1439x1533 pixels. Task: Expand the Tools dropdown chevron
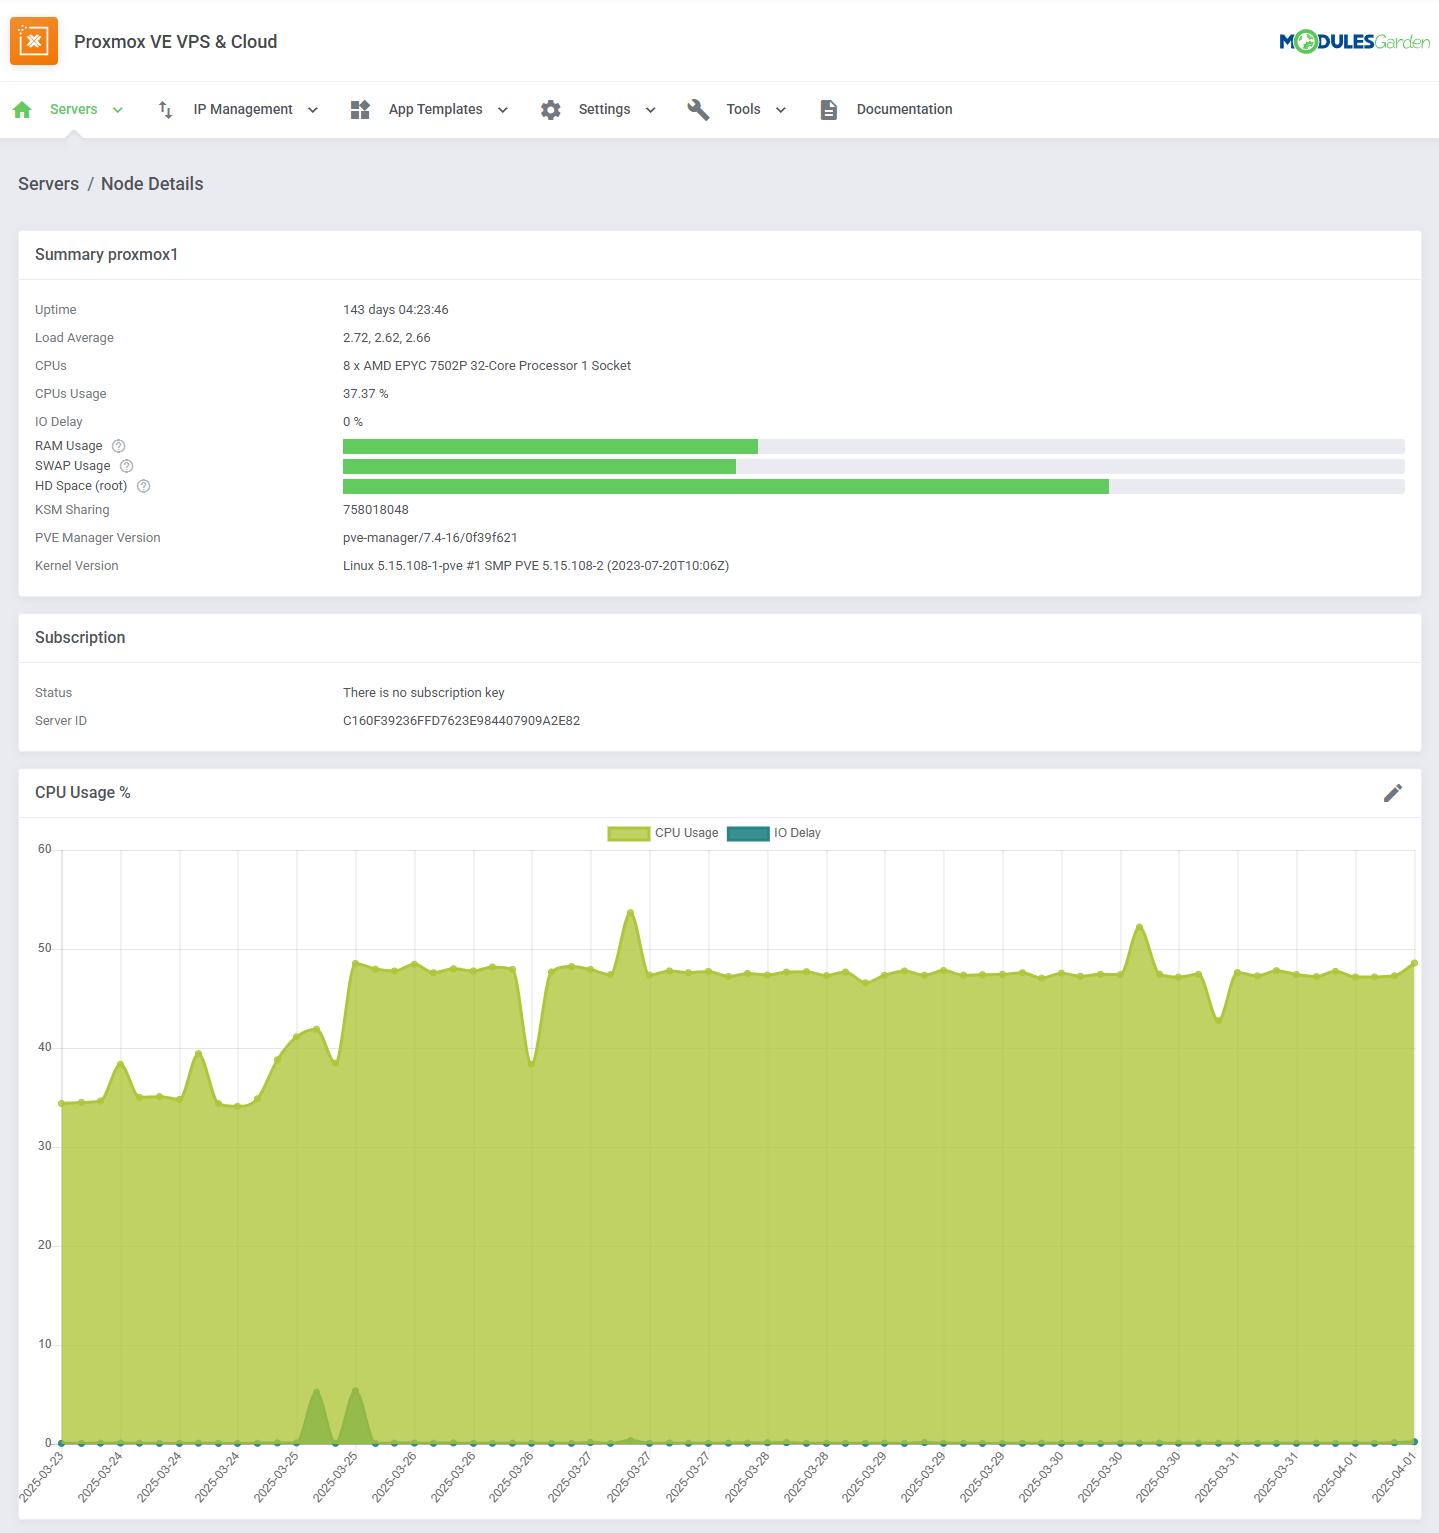[x=781, y=110]
